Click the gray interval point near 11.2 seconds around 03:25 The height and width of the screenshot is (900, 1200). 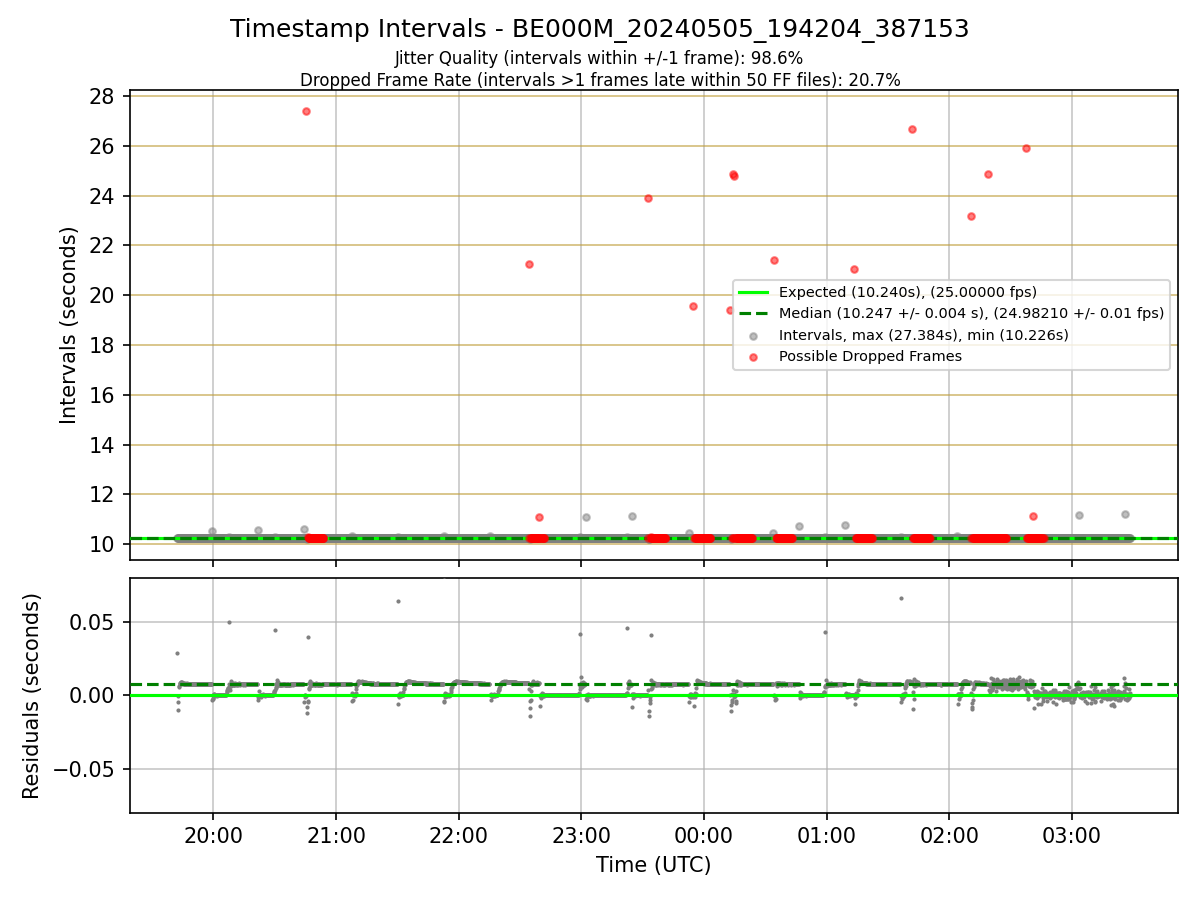tap(1125, 514)
